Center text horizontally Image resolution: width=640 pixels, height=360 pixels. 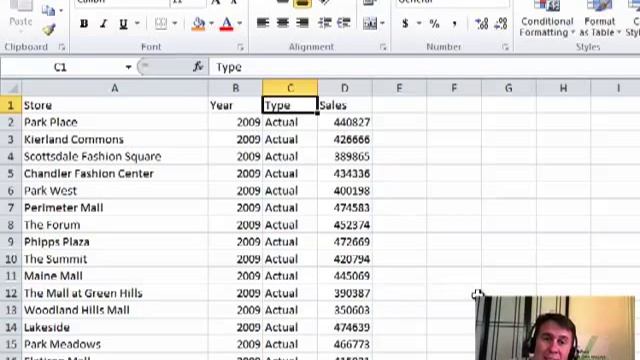[x=282, y=23]
